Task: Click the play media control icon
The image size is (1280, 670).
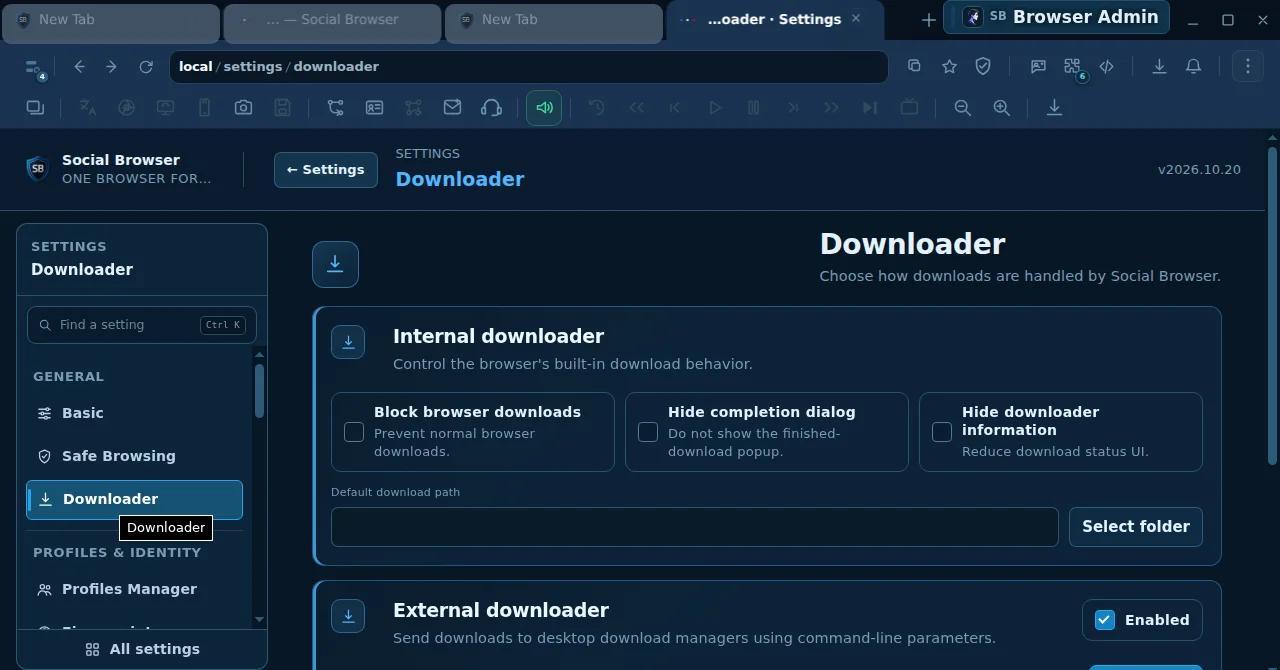Action: click(x=715, y=108)
